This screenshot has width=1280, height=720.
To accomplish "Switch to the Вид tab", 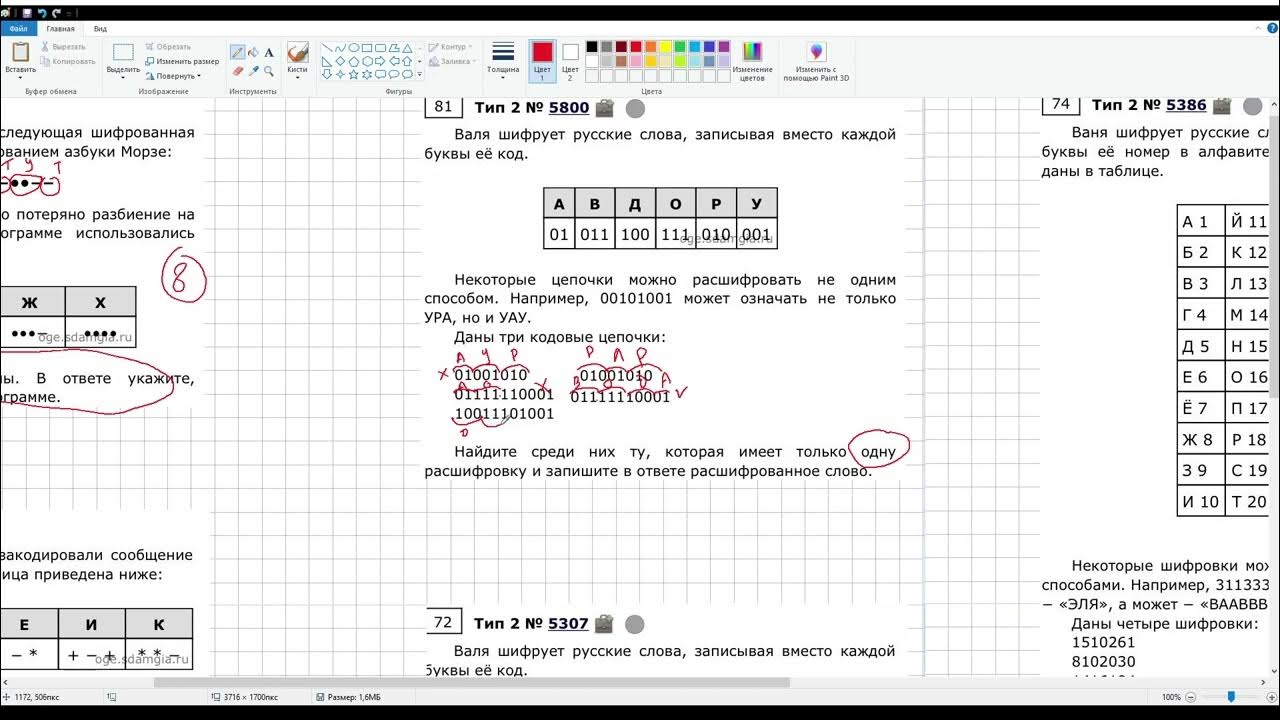I will (x=100, y=29).
